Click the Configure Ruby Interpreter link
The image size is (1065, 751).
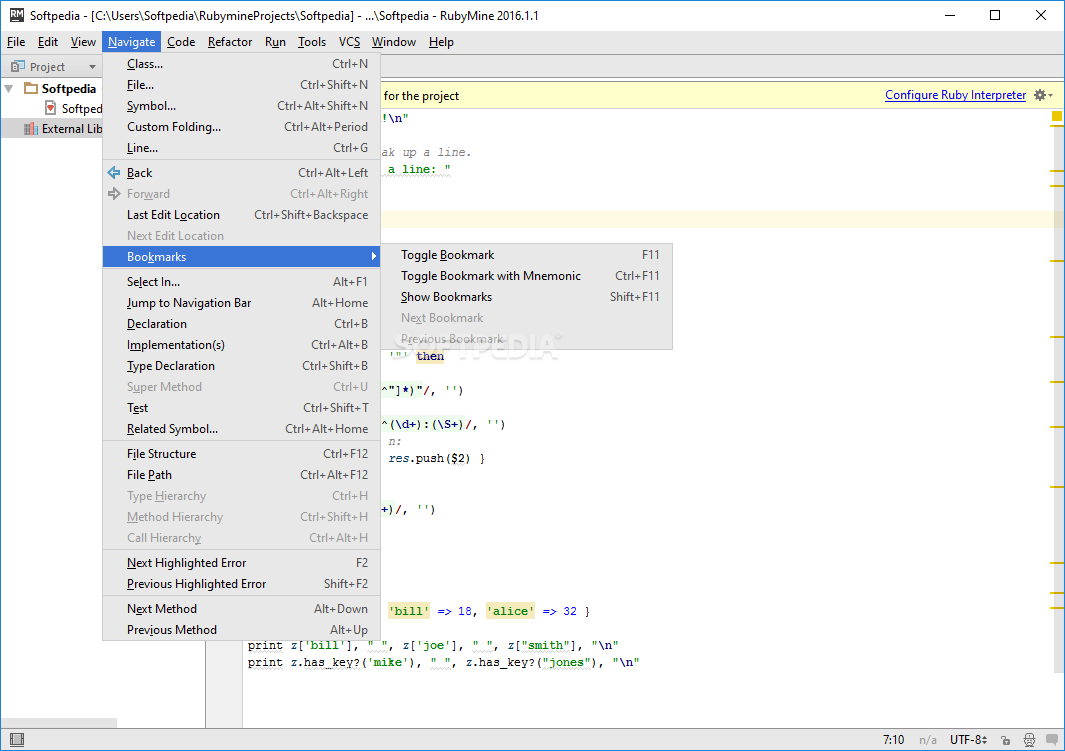pos(955,95)
